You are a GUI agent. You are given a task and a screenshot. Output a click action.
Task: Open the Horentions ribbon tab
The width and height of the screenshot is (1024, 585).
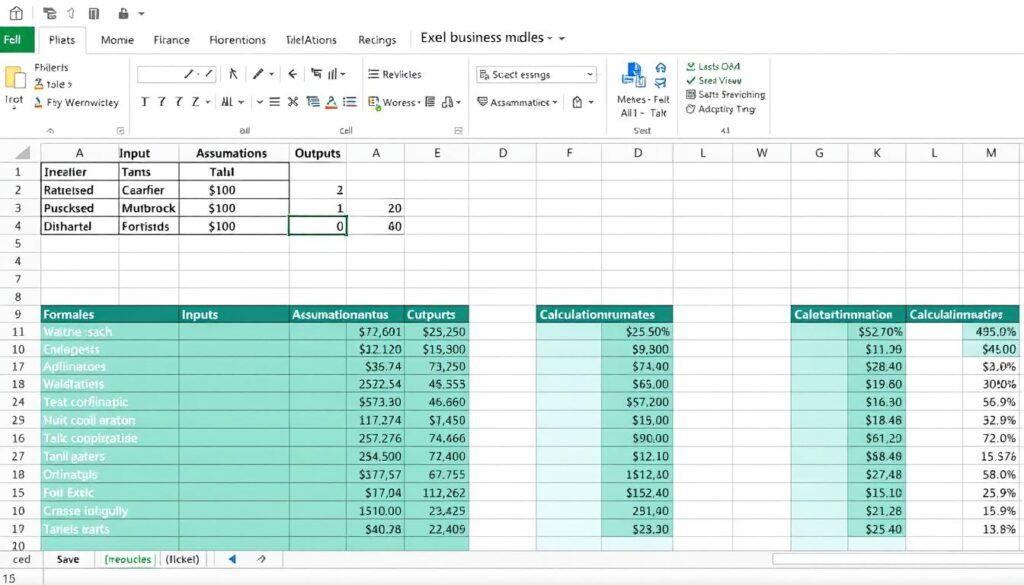pyautogui.click(x=237, y=39)
